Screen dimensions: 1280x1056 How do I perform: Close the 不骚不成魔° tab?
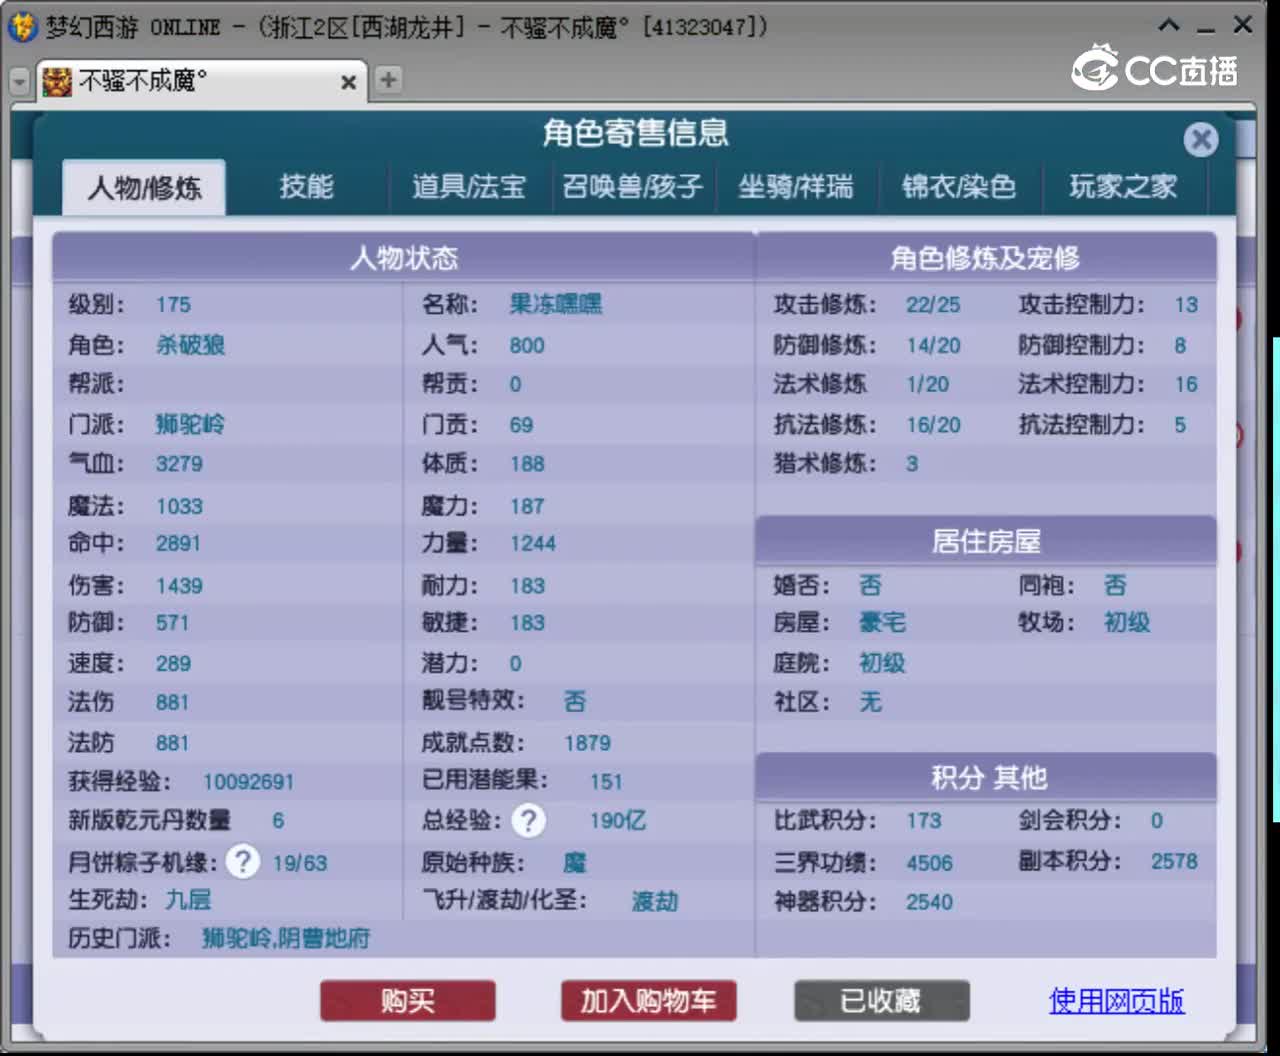(348, 82)
